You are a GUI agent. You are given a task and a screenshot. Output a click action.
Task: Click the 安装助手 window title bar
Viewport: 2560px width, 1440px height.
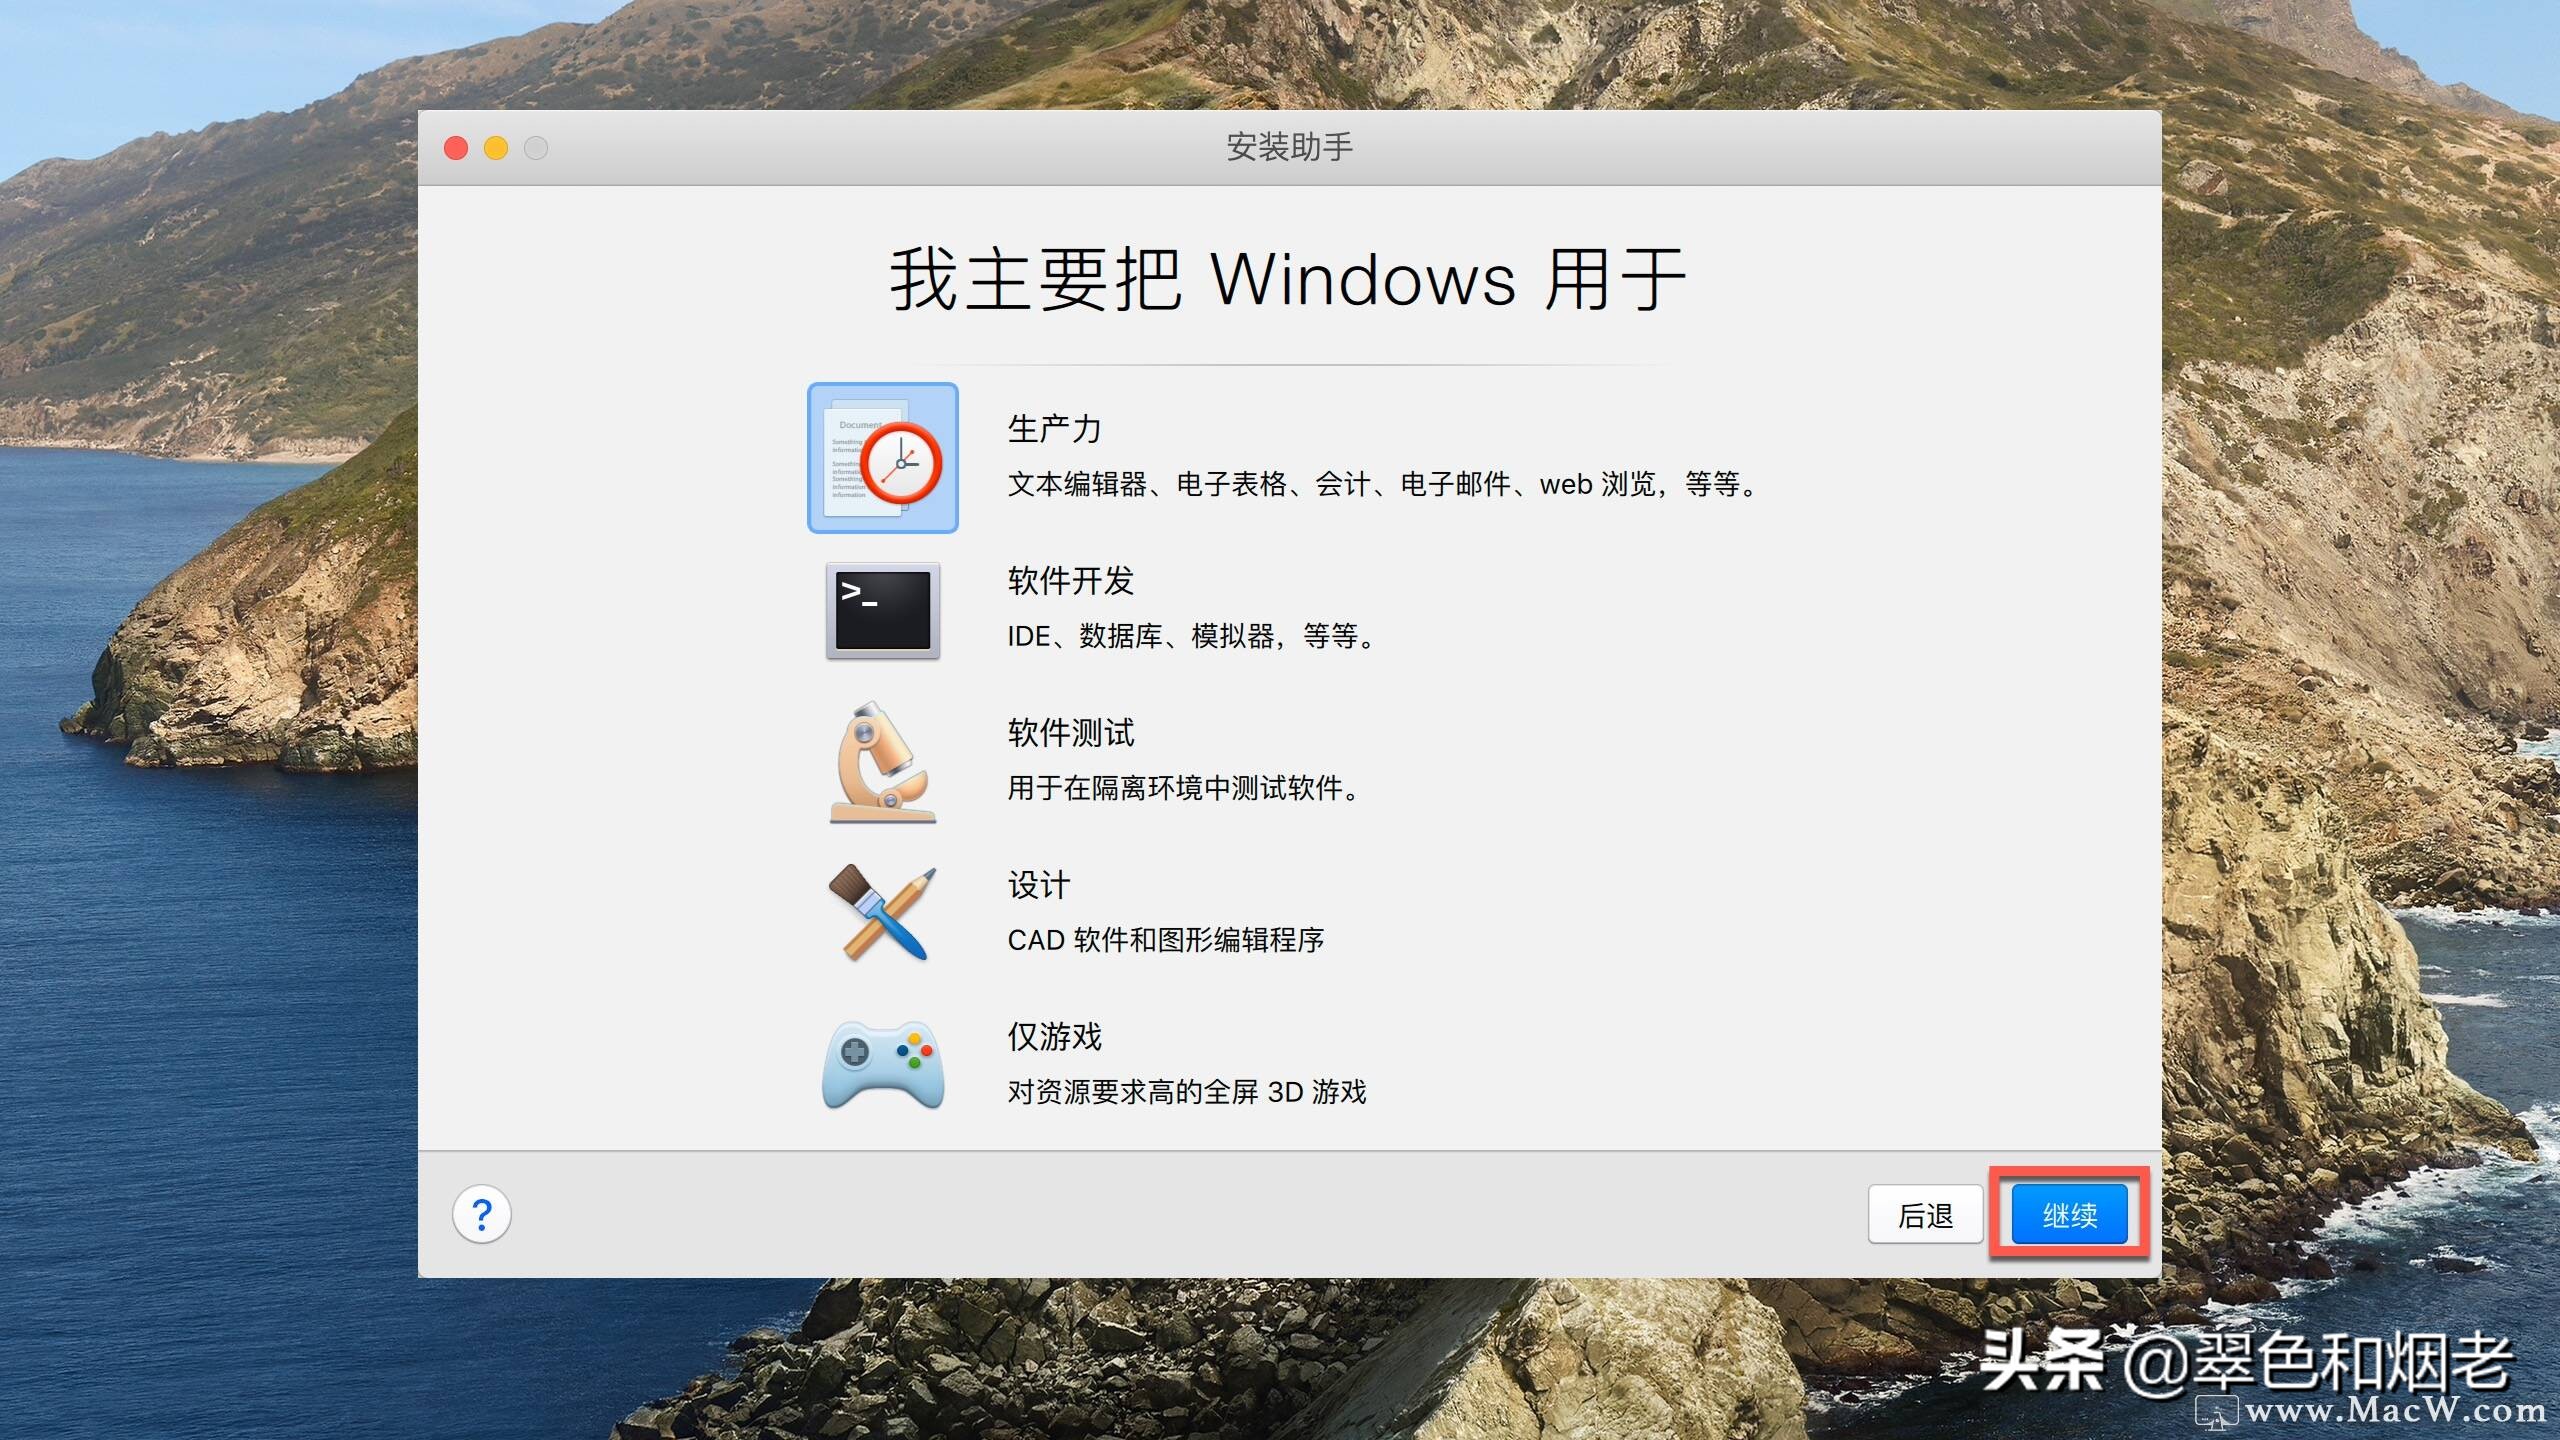[1286, 147]
